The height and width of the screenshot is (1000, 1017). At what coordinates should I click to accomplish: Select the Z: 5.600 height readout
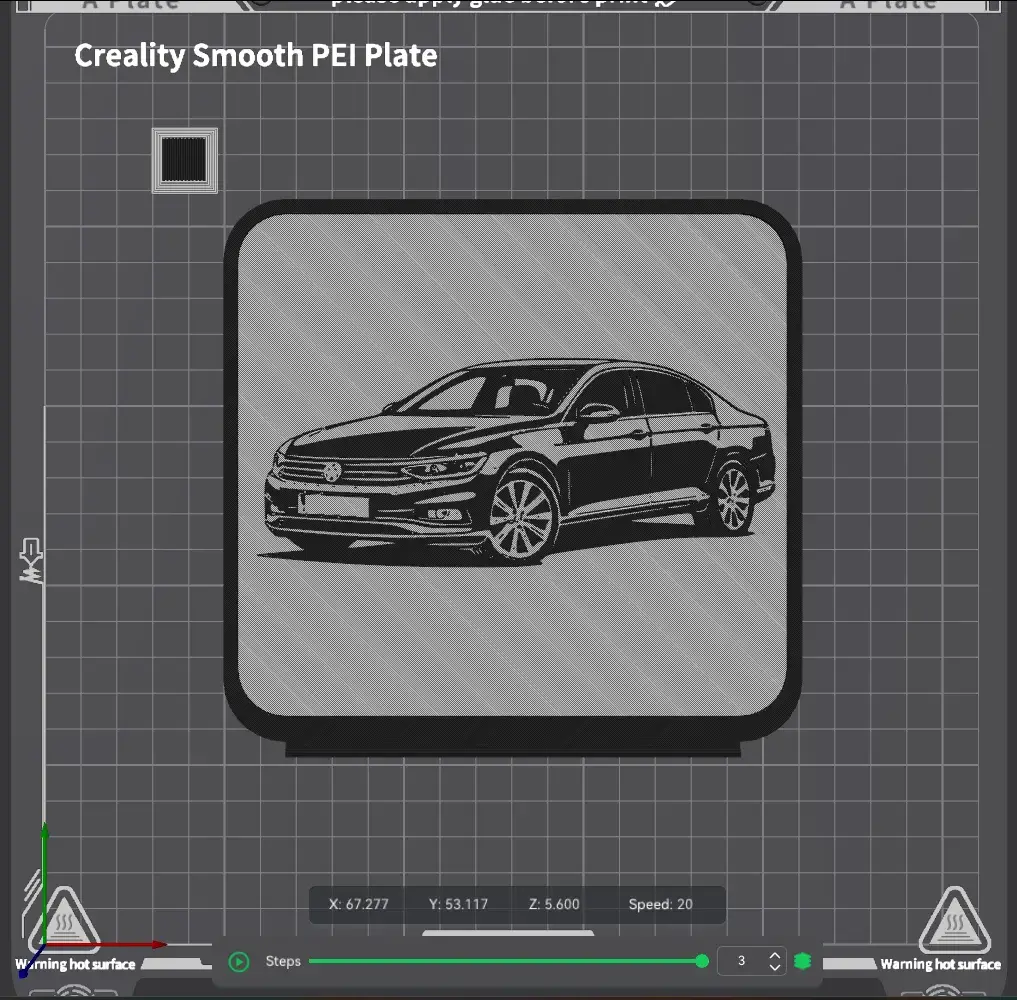click(x=554, y=904)
